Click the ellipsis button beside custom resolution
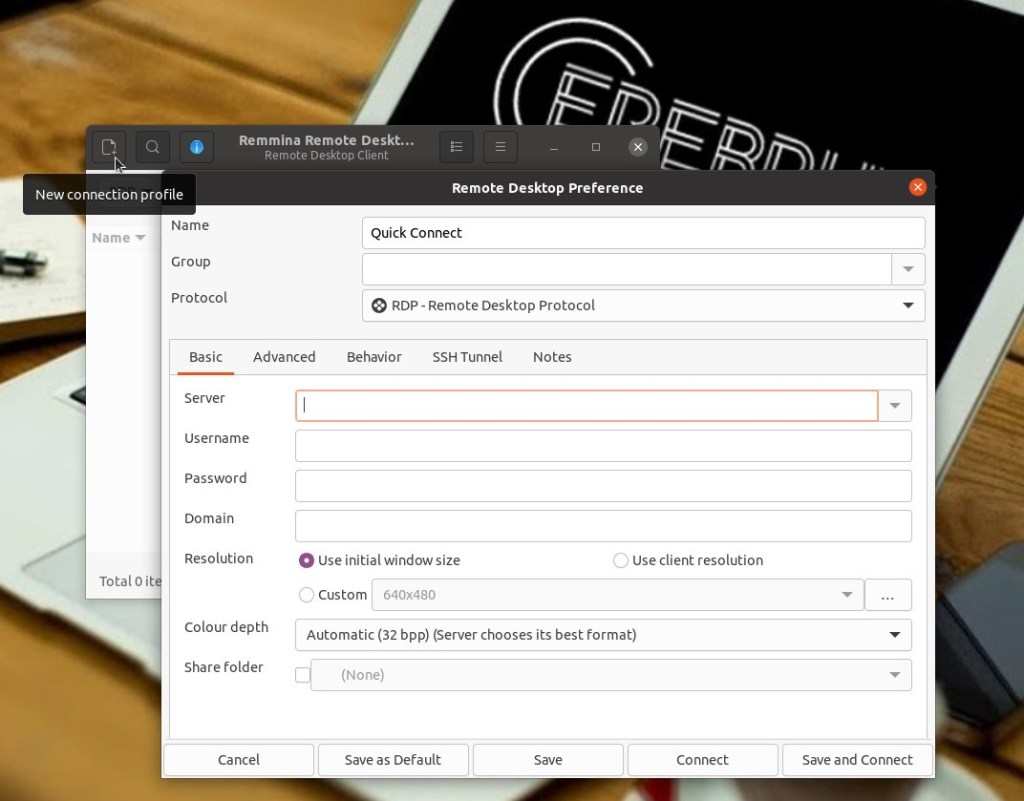This screenshot has height=801, width=1024. click(x=887, y=595)
